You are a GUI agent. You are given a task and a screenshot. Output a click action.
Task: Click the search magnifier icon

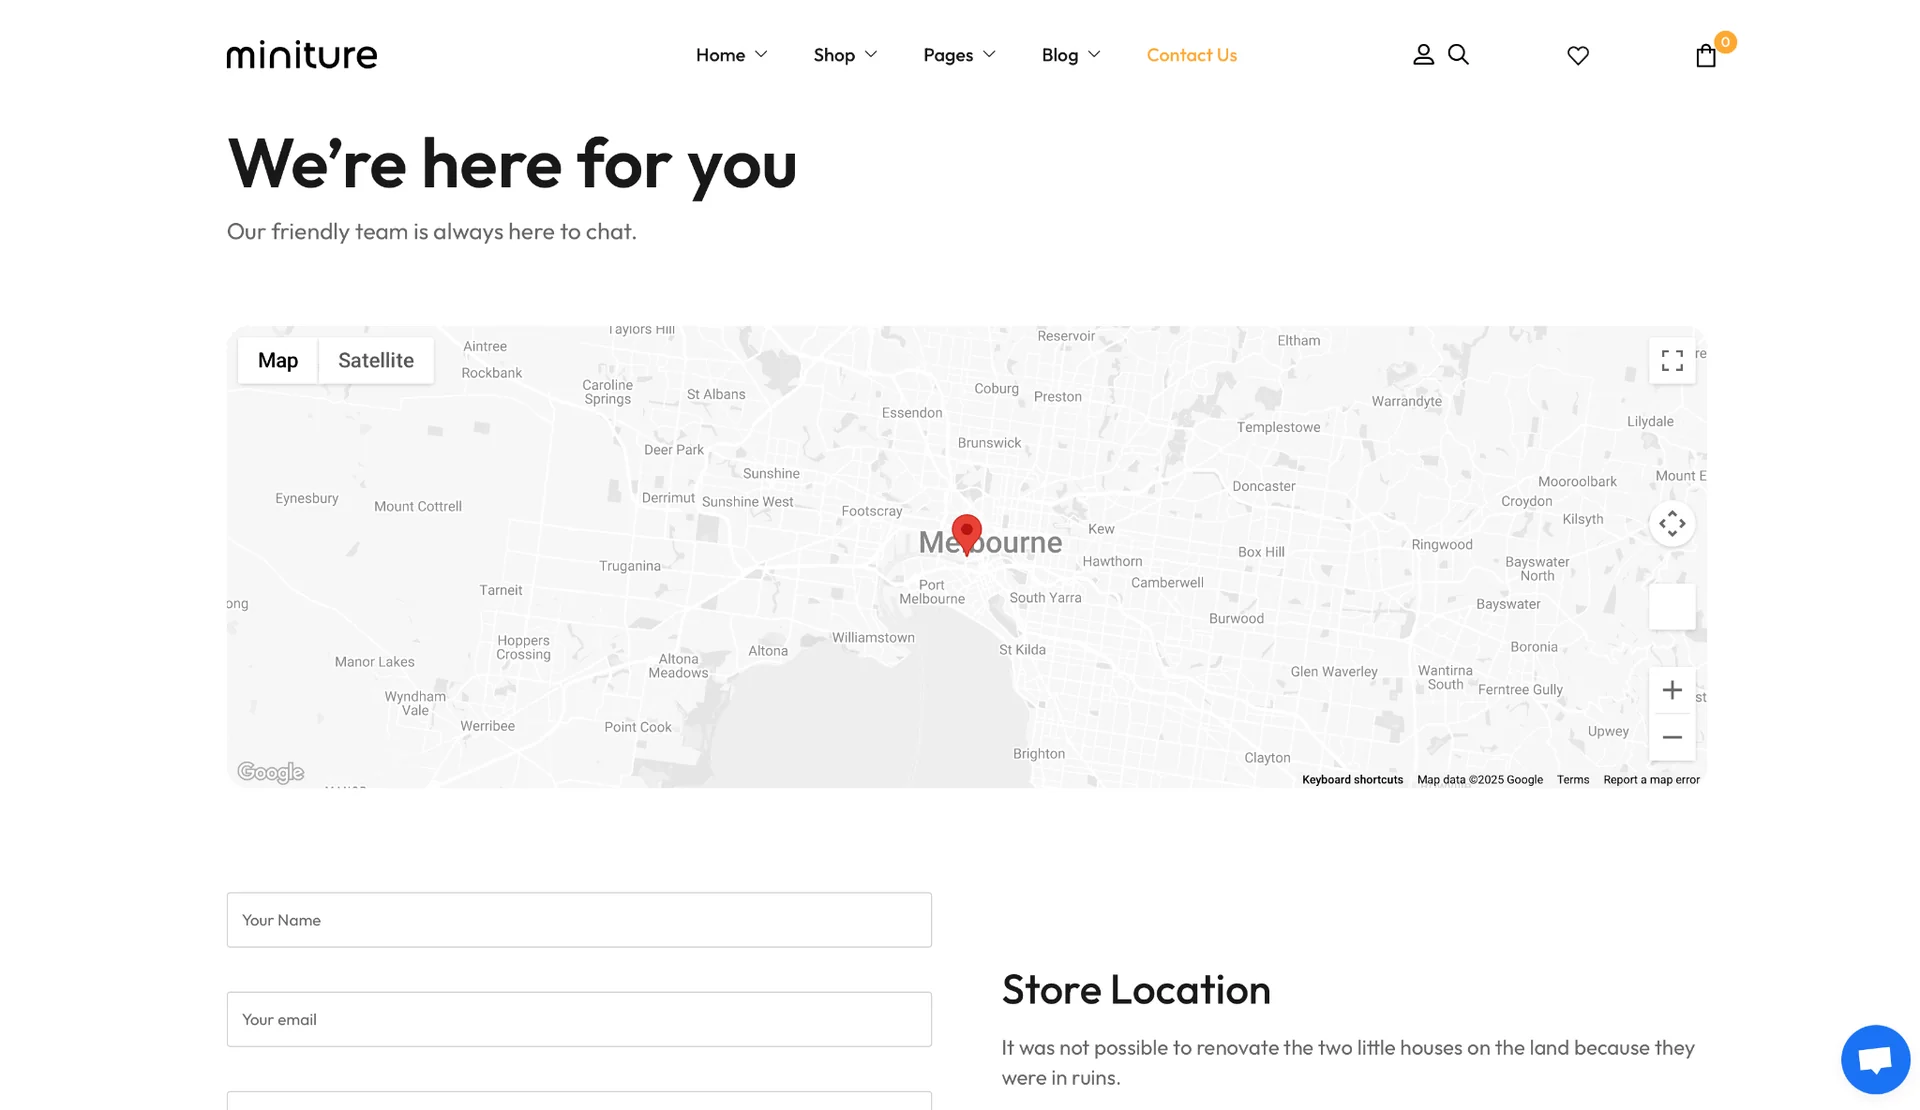(1458, 55)
